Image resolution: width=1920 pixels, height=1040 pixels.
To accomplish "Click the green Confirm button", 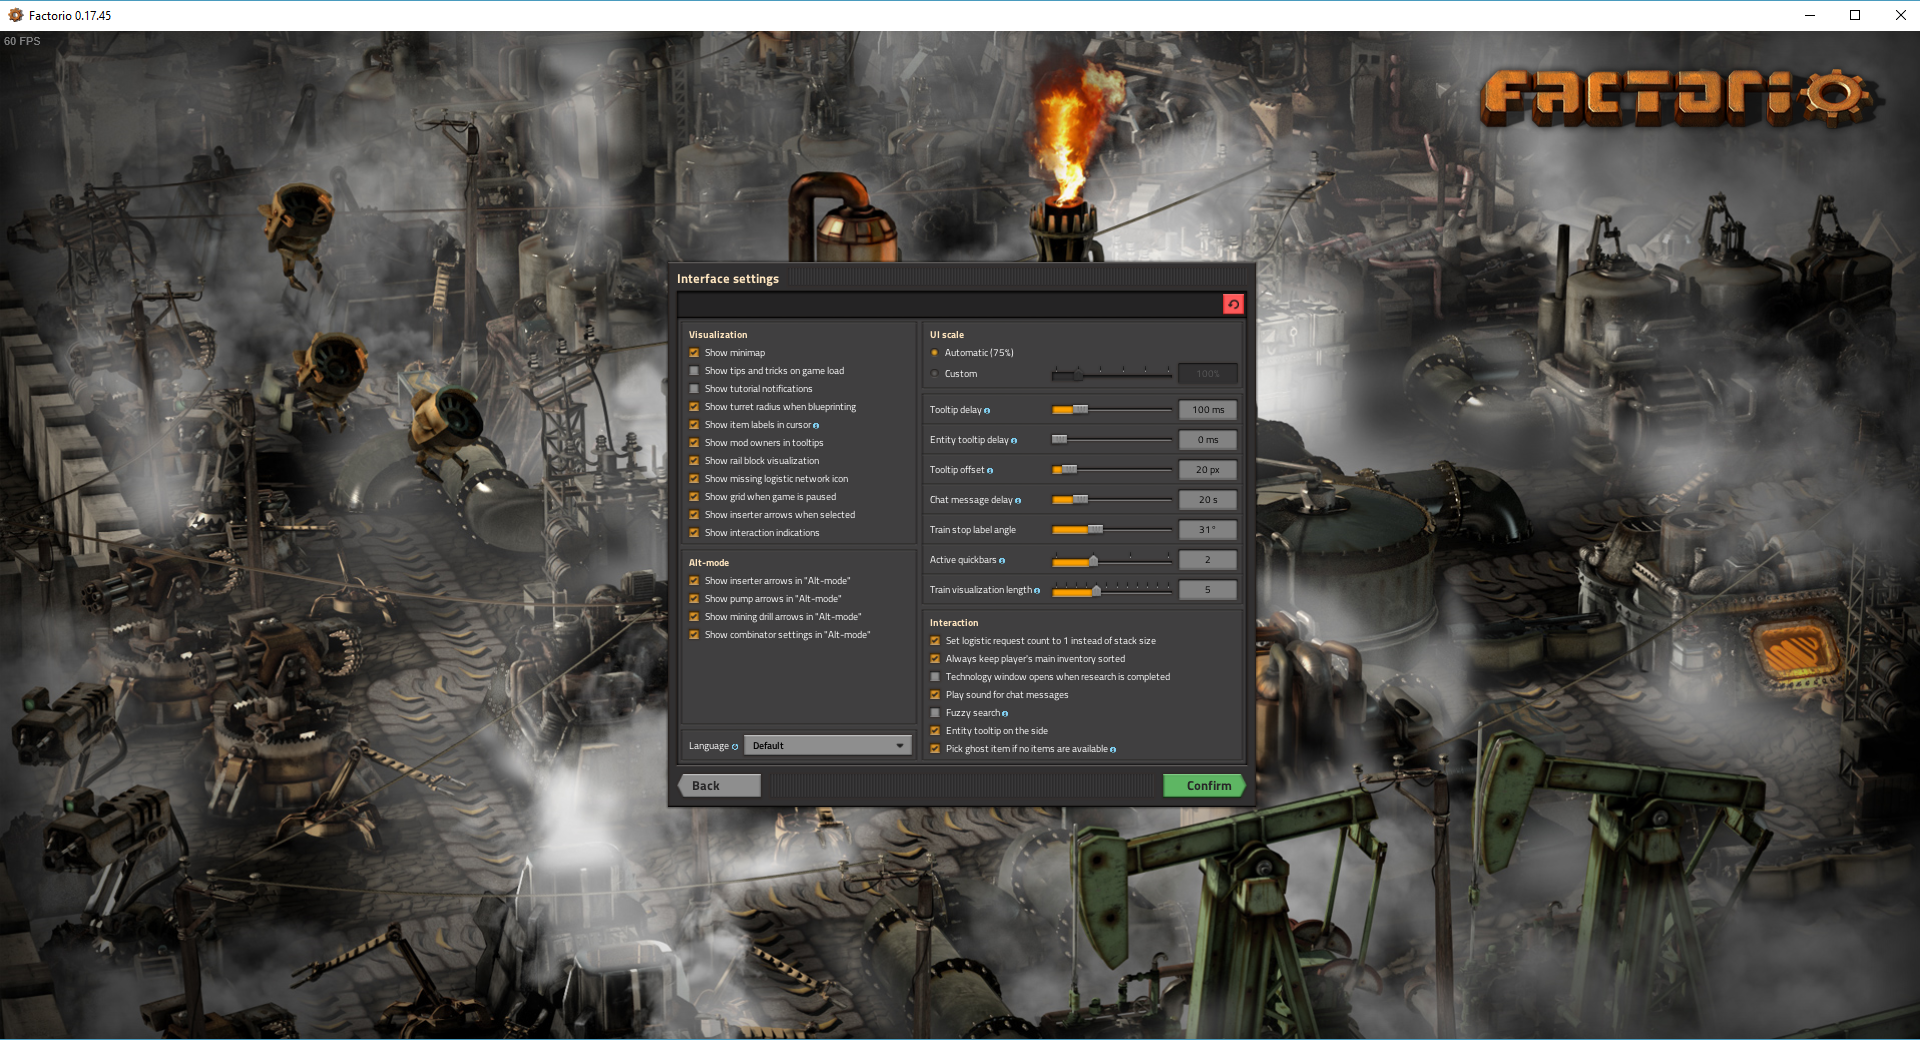I will click(1204, 786).
